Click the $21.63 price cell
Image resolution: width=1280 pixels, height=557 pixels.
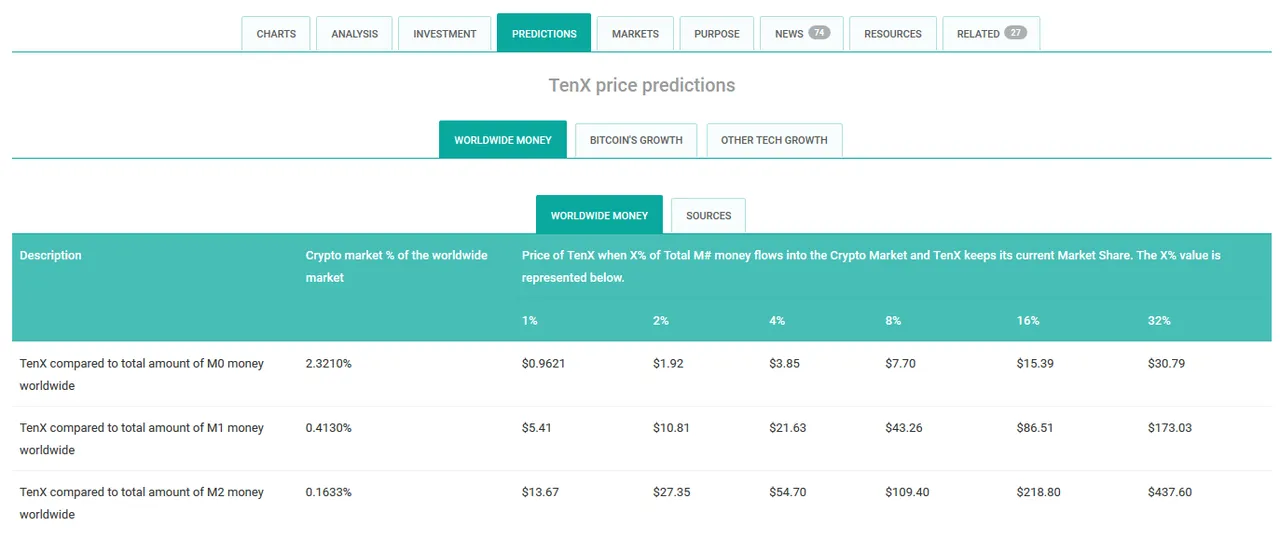(787, 427)
